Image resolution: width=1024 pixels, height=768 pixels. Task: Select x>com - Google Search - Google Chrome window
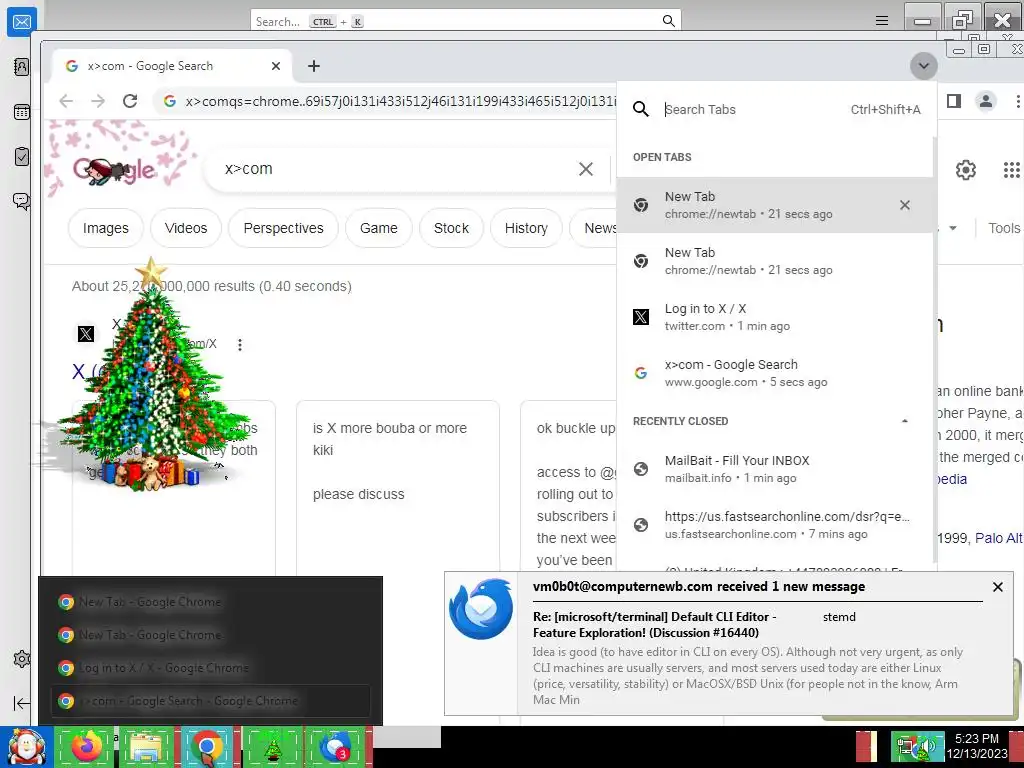[x=210, y=701]
